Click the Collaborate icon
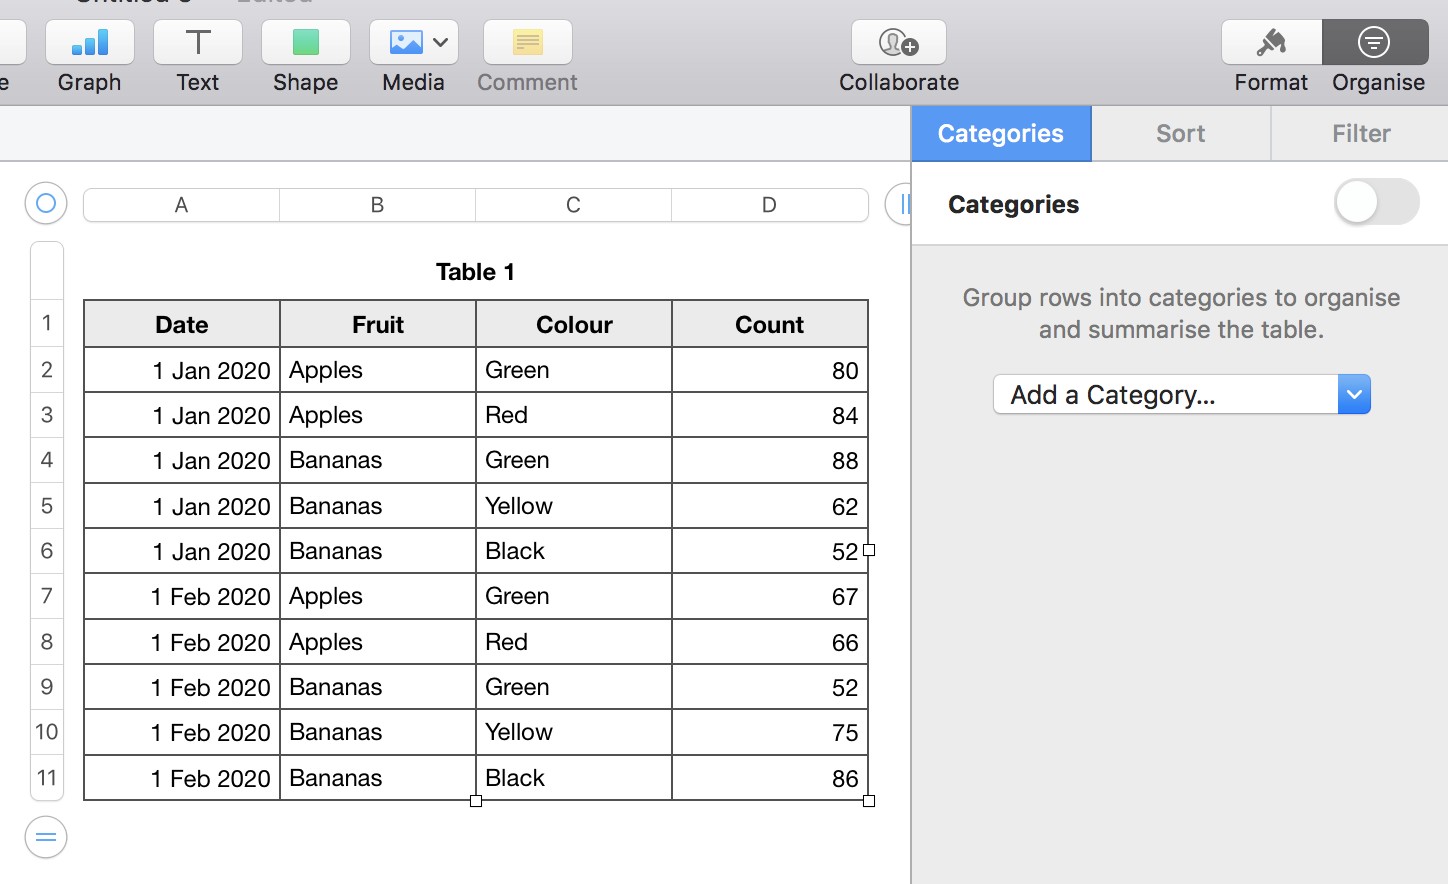1448x884 pixels. point(898,43)
